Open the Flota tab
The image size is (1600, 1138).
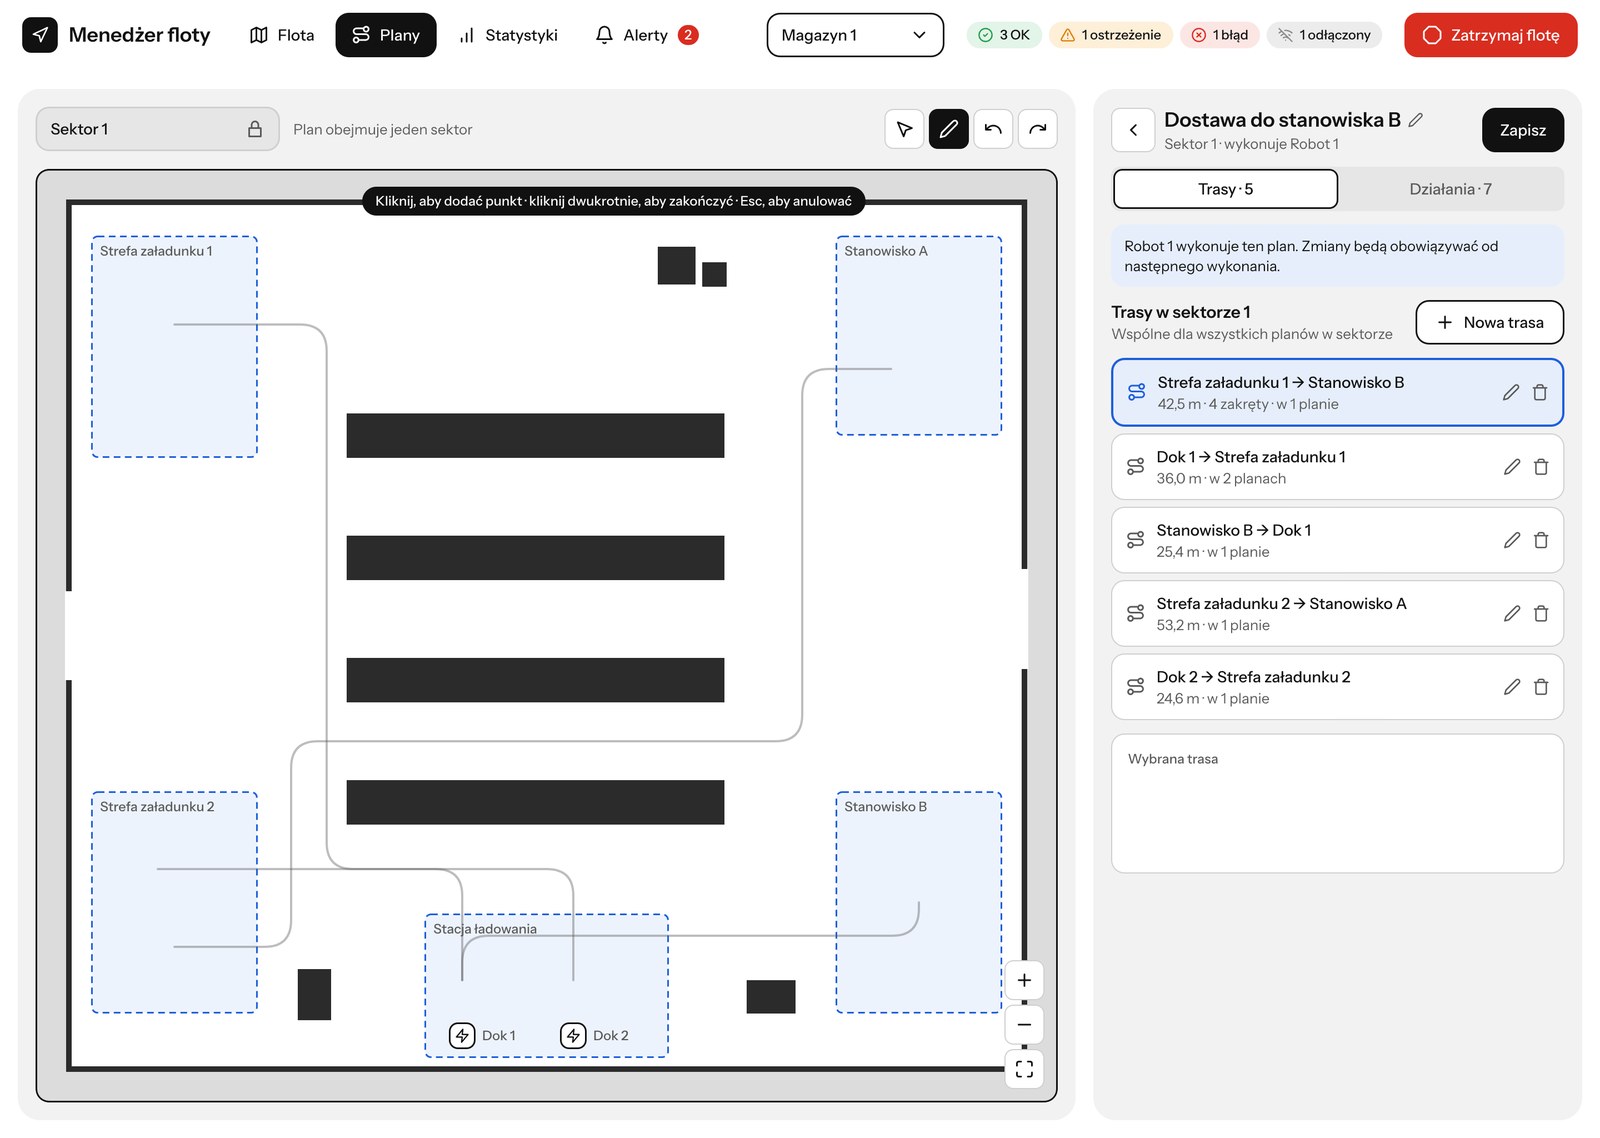[x=282, y=35]
